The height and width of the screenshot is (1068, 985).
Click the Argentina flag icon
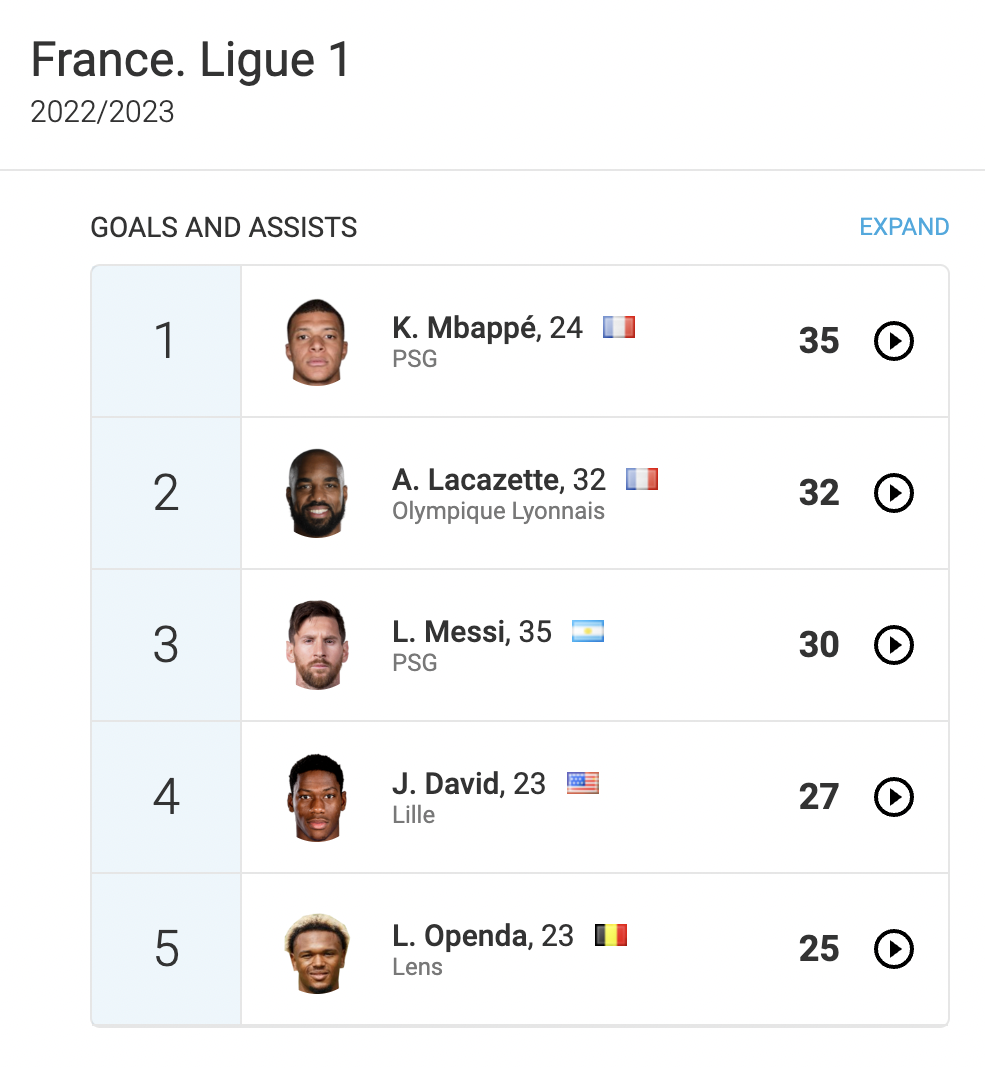point(588,631)
